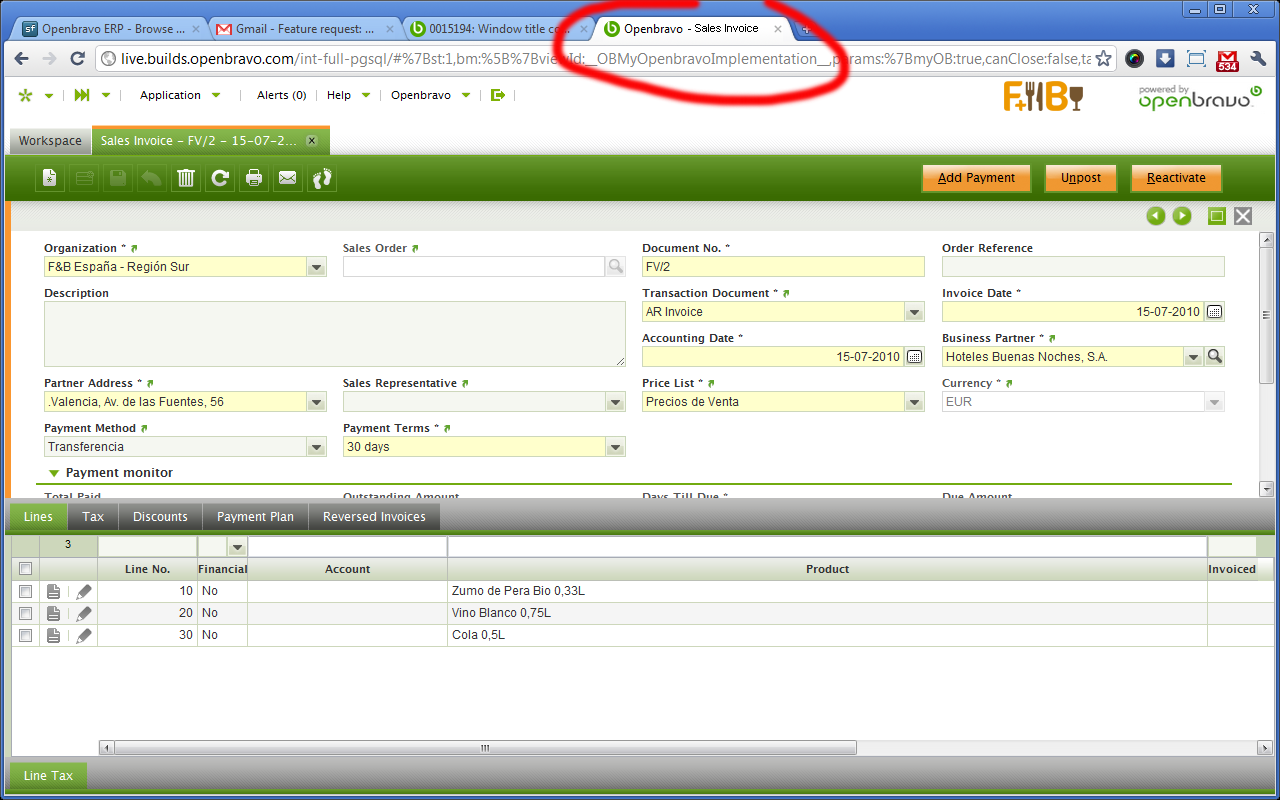
Task: Click the Document No. field
Action: click(783, 267)
